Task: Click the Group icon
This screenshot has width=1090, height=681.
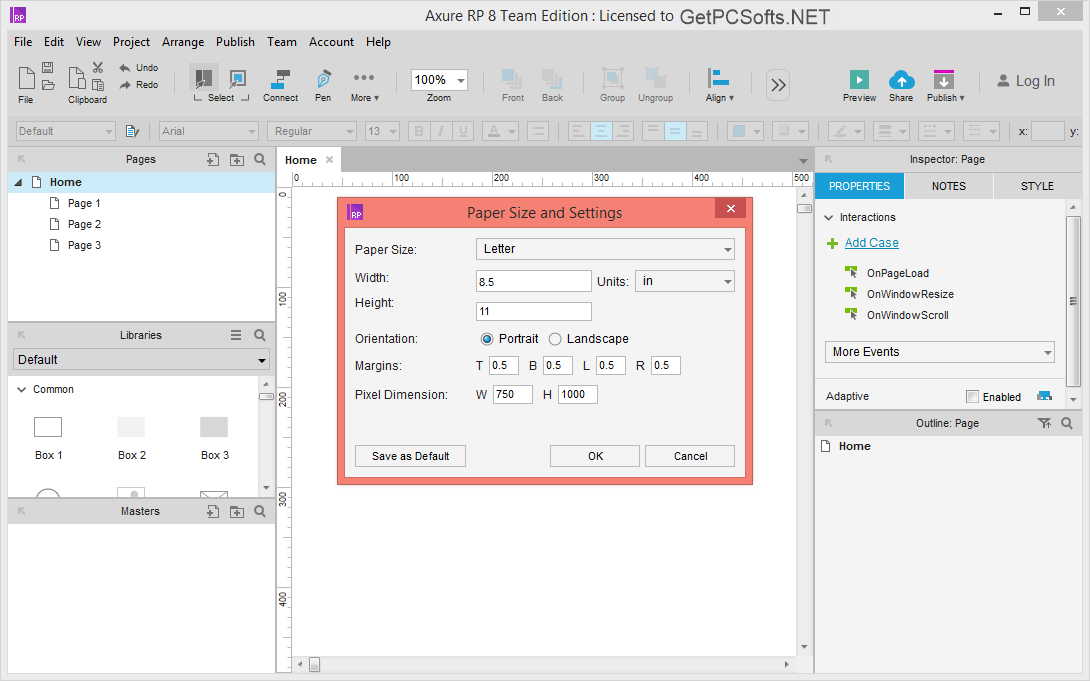Action: (612, 79)
